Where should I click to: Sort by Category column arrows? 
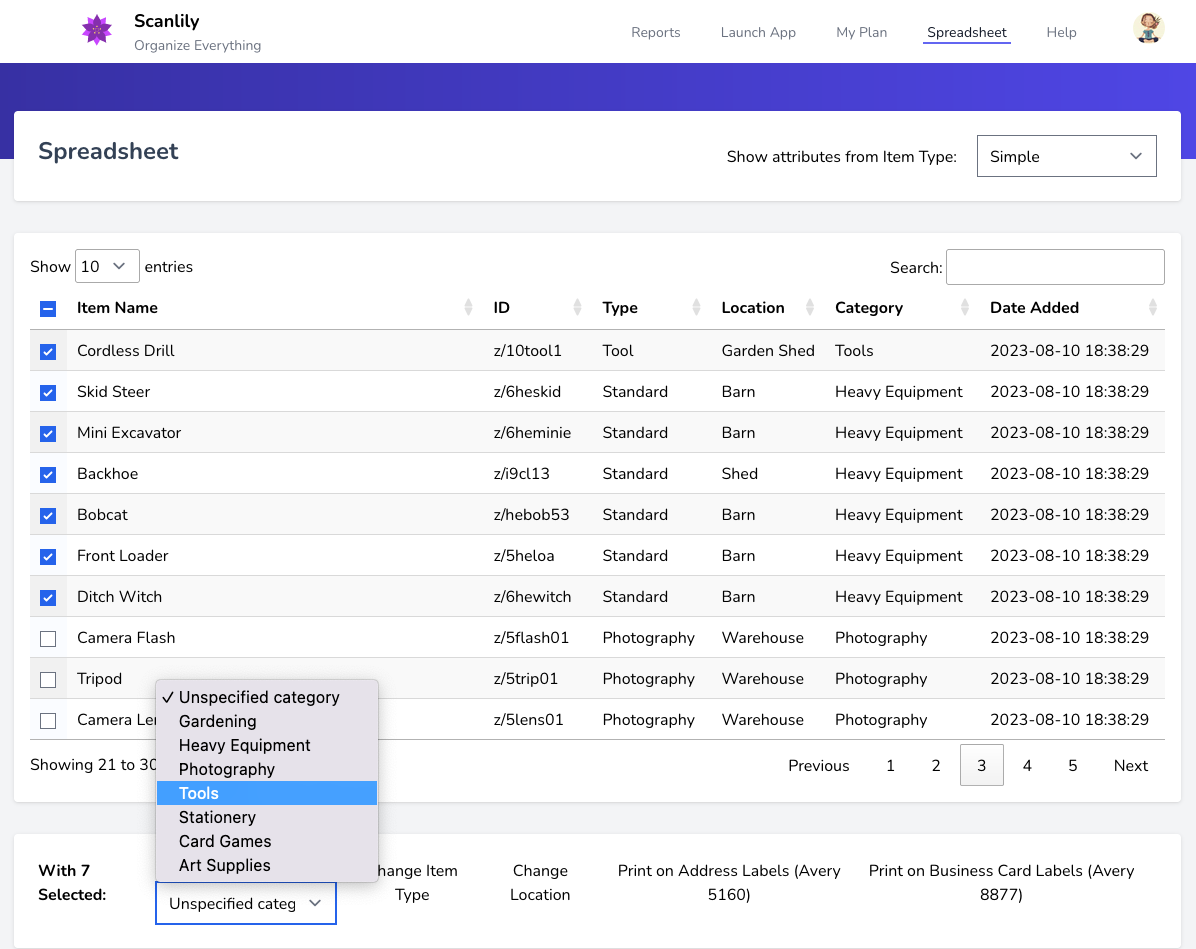click(x=965, y=308)
